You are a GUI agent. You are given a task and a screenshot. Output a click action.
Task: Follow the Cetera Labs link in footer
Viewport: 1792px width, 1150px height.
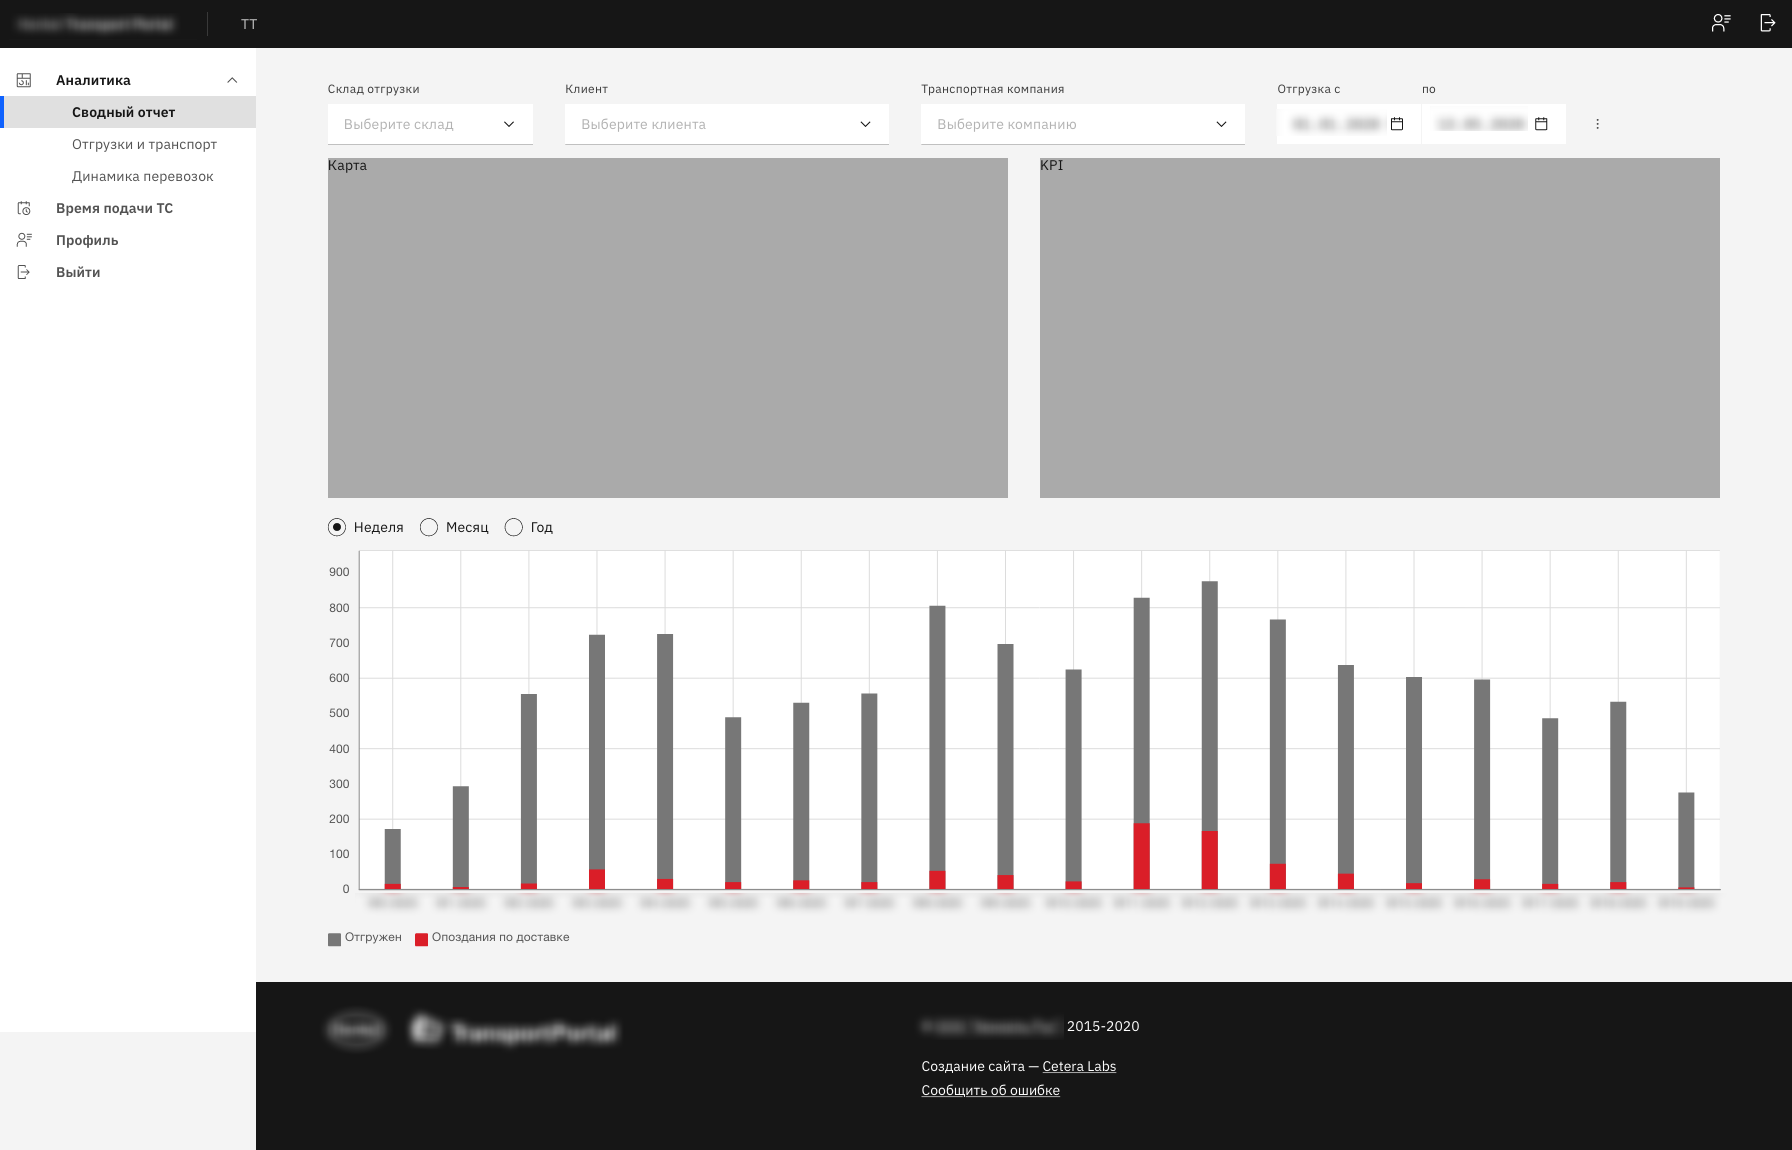click(x=1079, y=1066)
